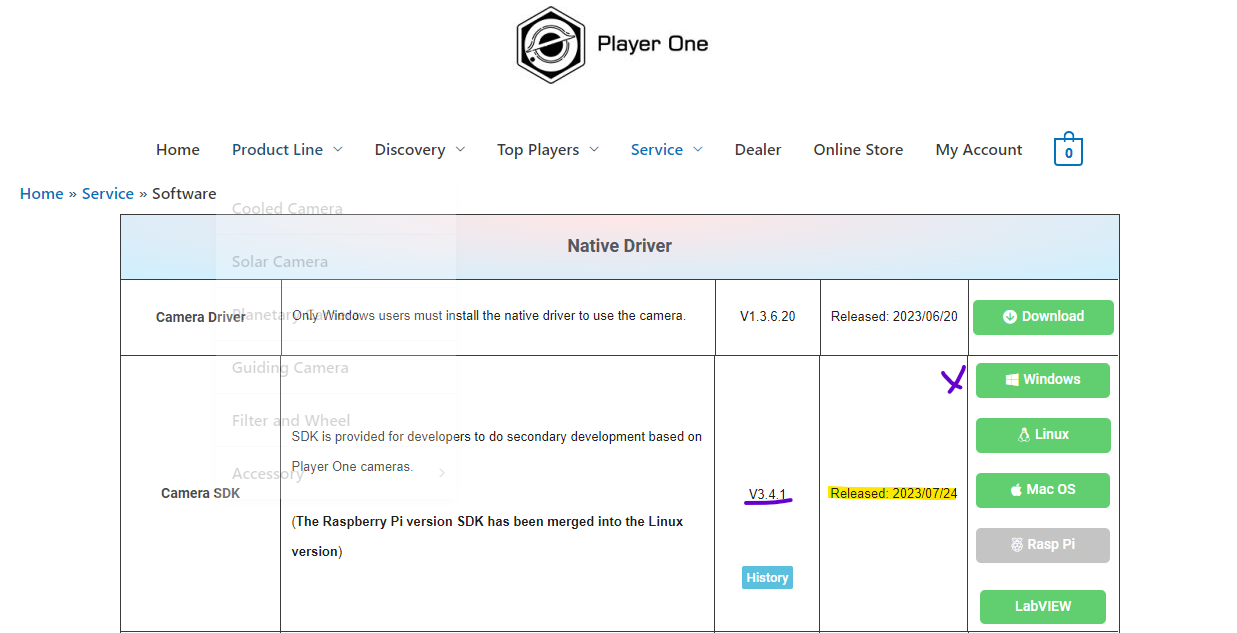Click the Native Driver table header
The height and width of the screenshot is (633, 1237).
(x=620, y=246)
